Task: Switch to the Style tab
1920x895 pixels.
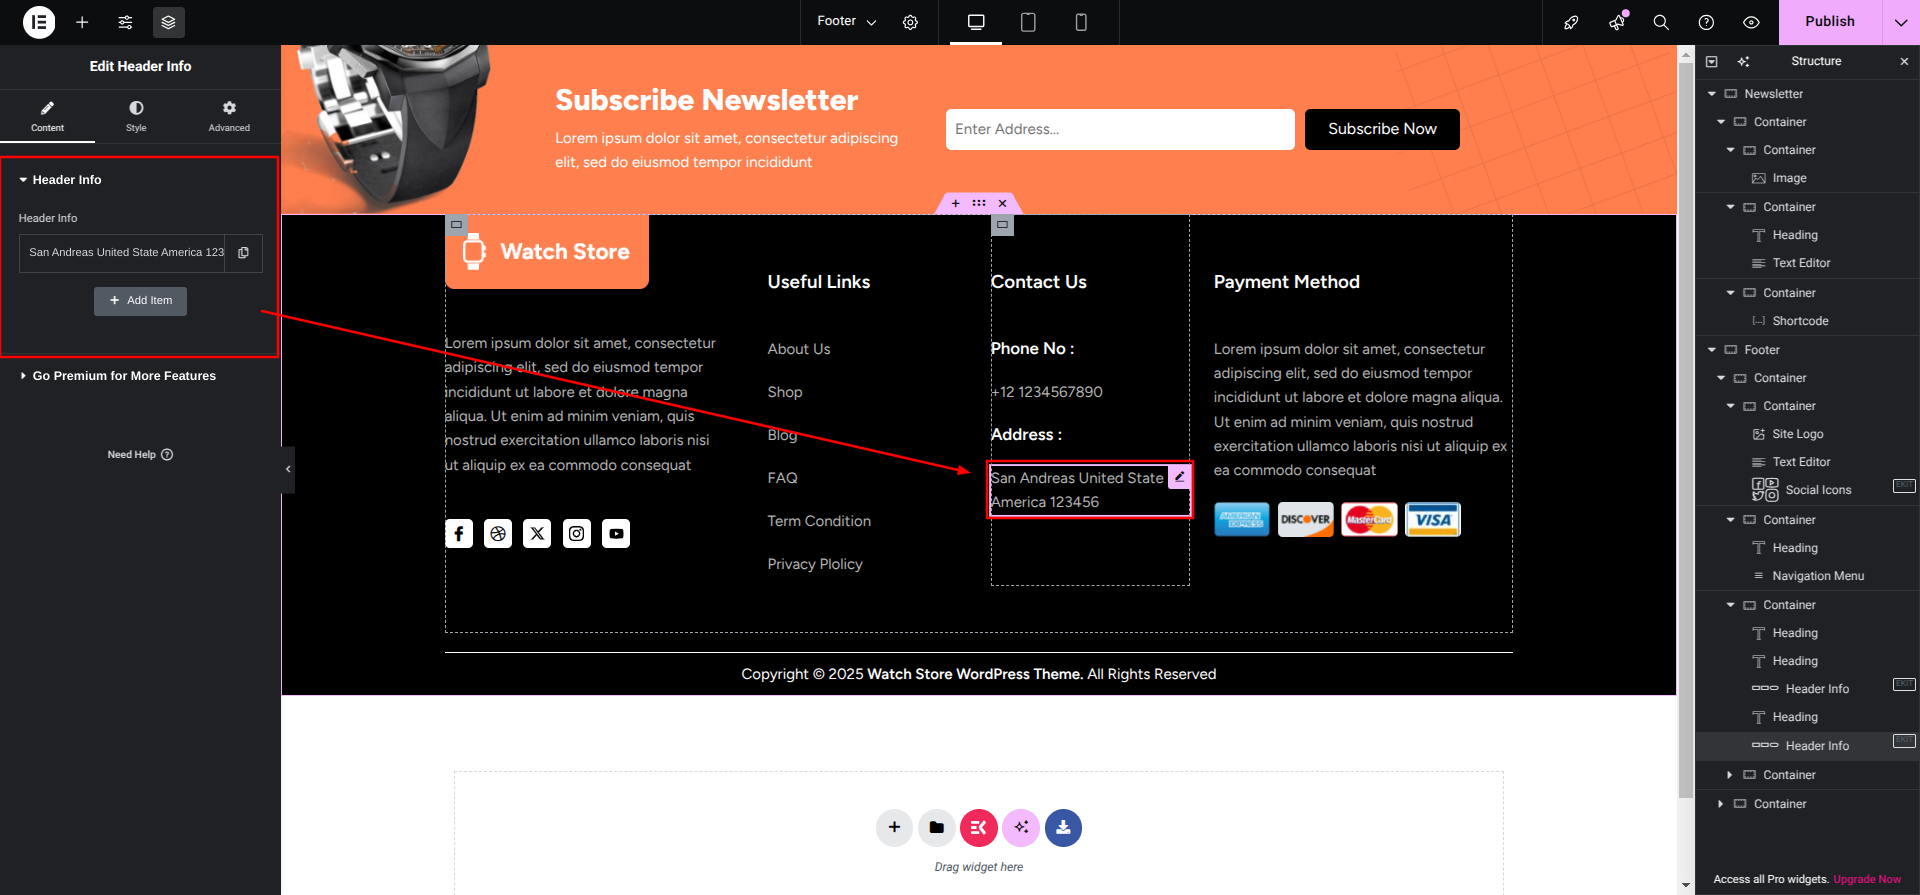Action: [136, 116]
